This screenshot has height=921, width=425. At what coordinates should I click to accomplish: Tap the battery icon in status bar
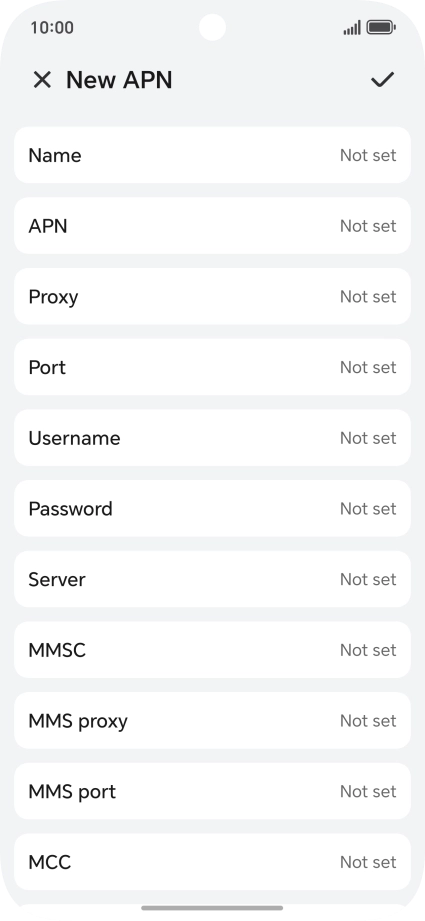pos(381,27)
